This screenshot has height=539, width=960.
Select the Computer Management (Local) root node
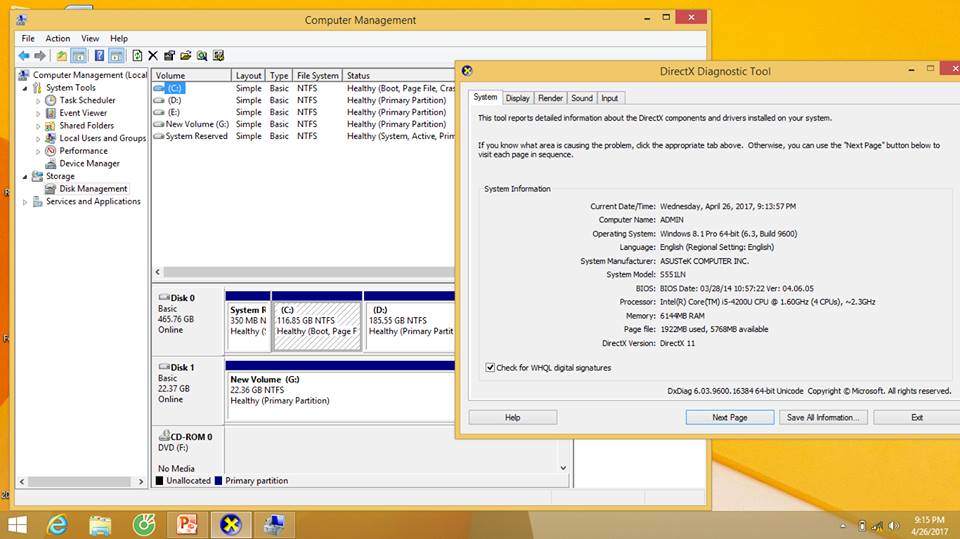click(89, 75)
